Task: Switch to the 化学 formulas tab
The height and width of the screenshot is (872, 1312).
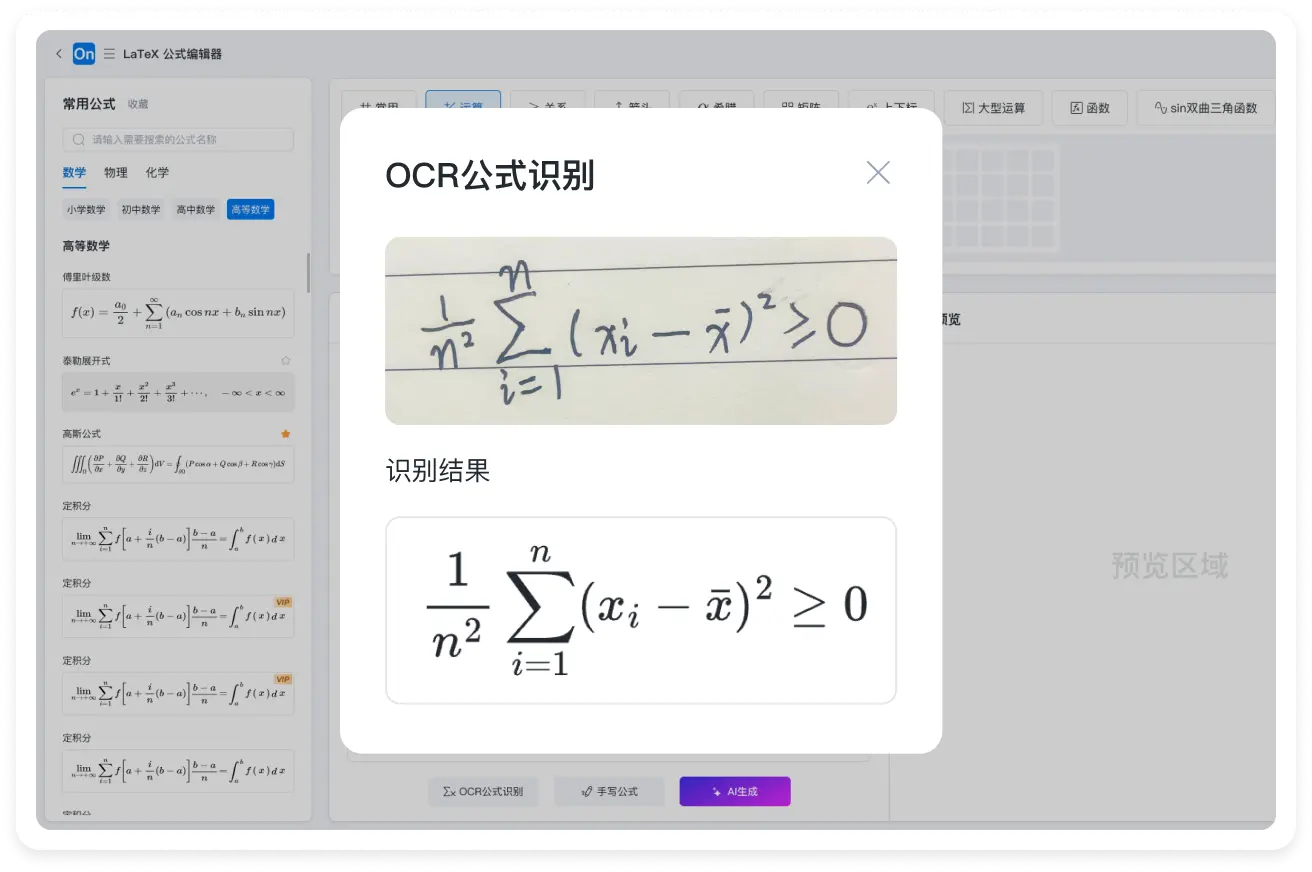Action: click(157, 172)
